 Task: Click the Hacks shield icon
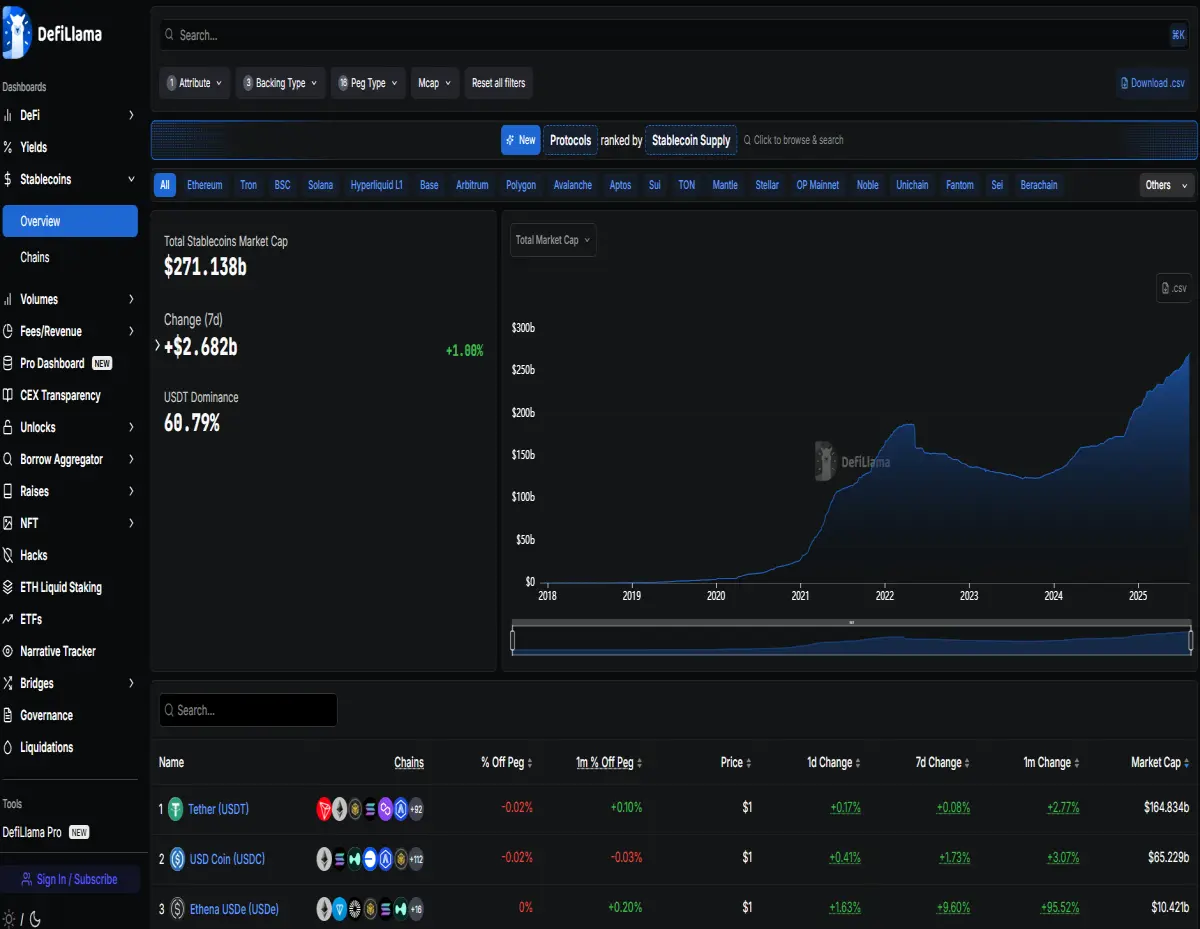pyautogui.click(x=8, y=555)
